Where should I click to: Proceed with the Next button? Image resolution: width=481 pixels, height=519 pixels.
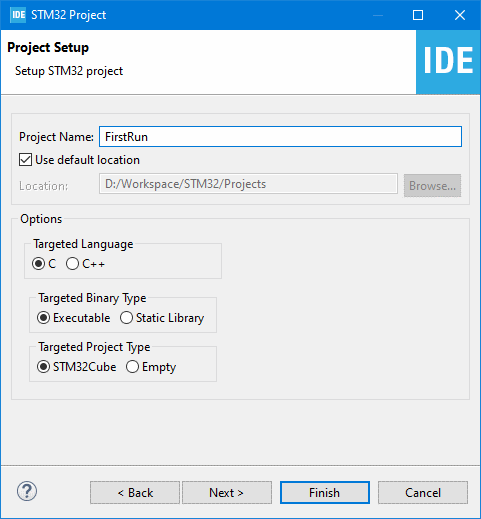(227, 492)
